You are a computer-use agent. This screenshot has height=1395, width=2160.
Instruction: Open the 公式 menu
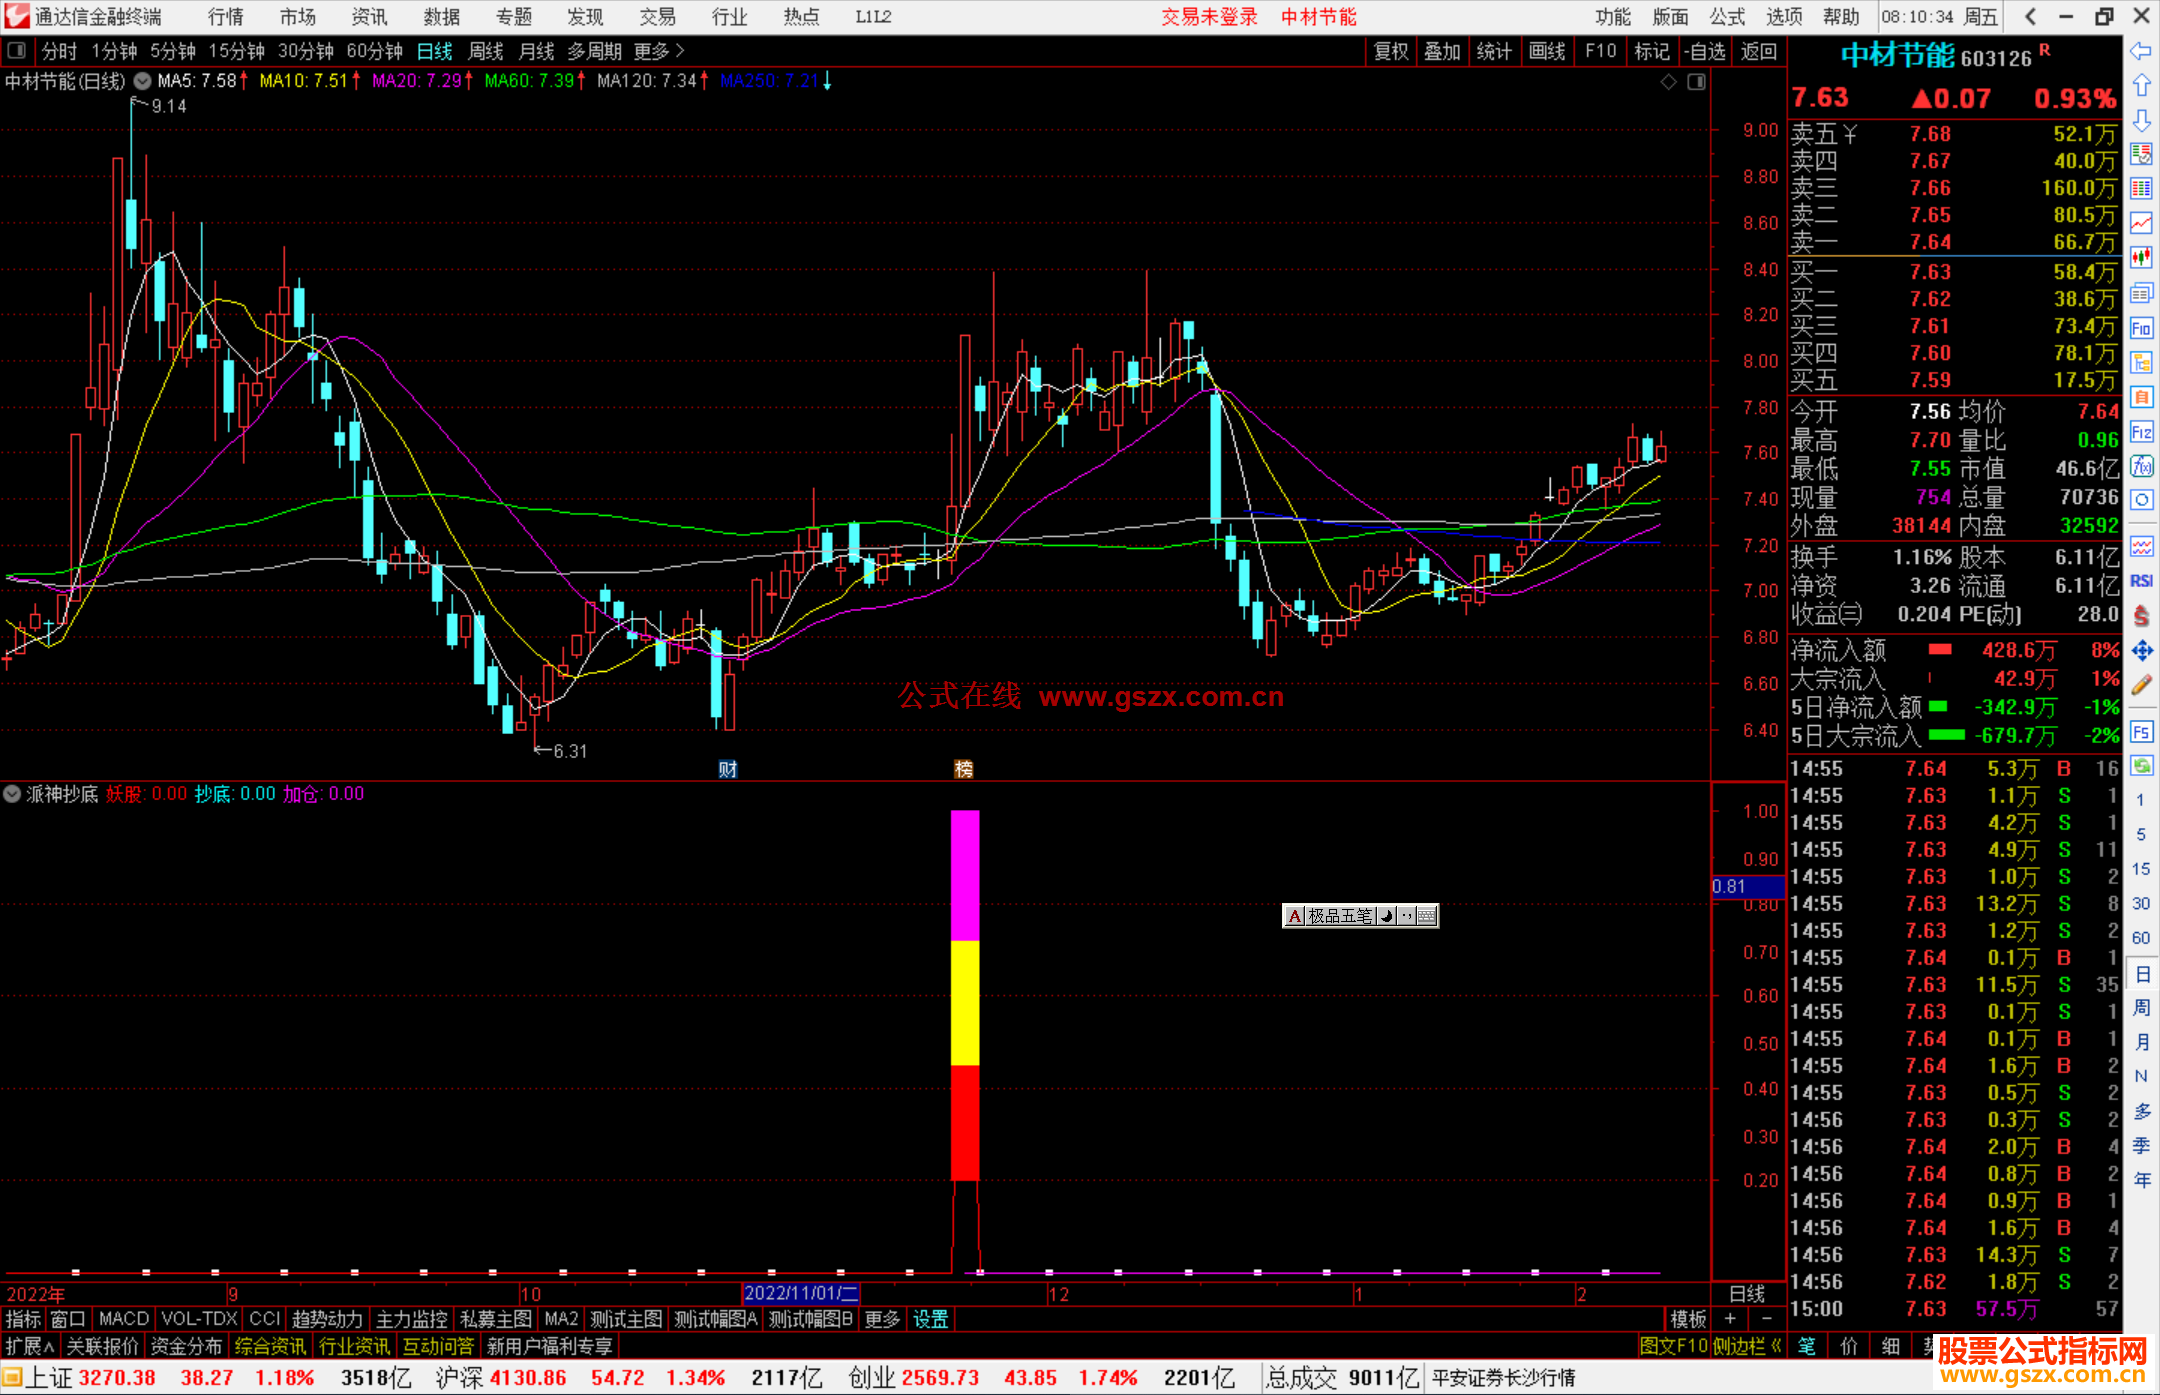[1727, 17]
